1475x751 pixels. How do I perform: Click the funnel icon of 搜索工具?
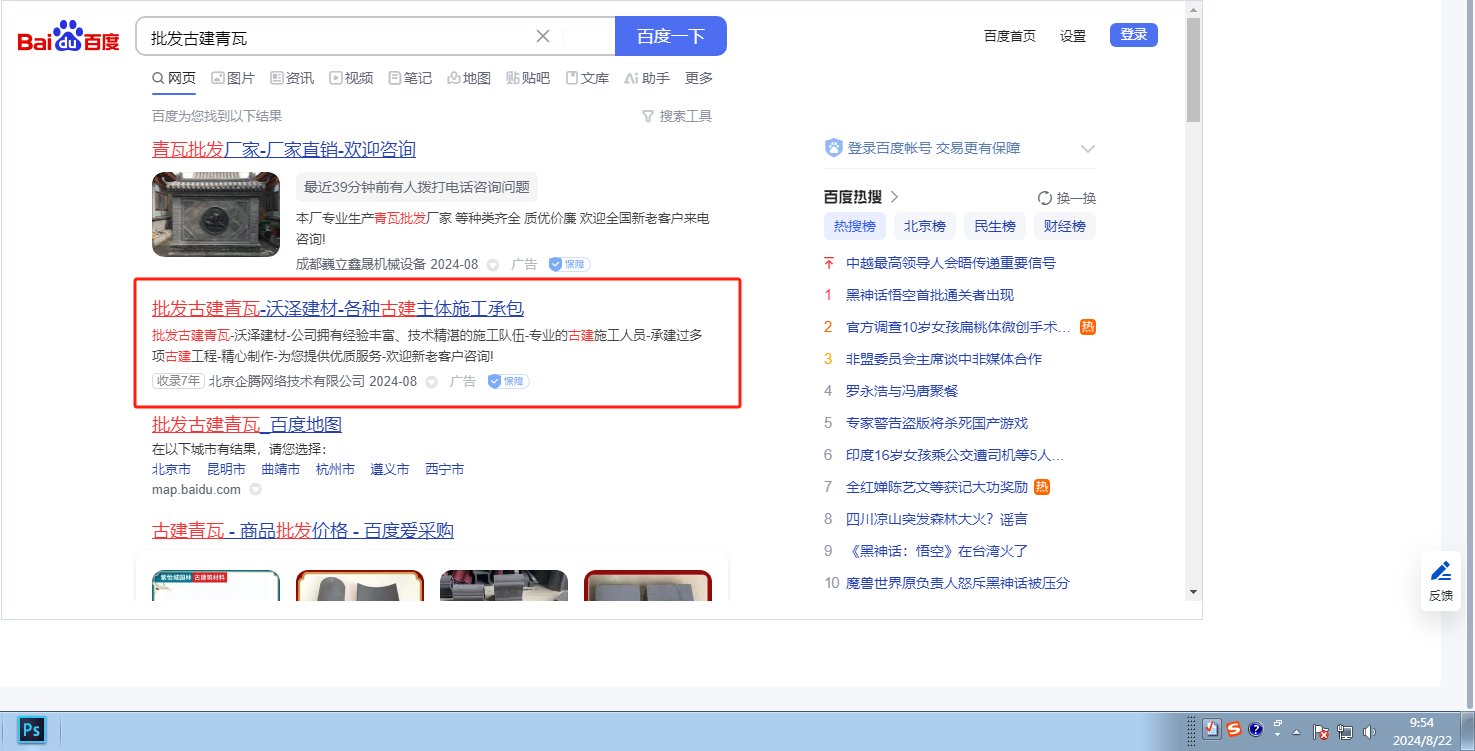point(648,116)
